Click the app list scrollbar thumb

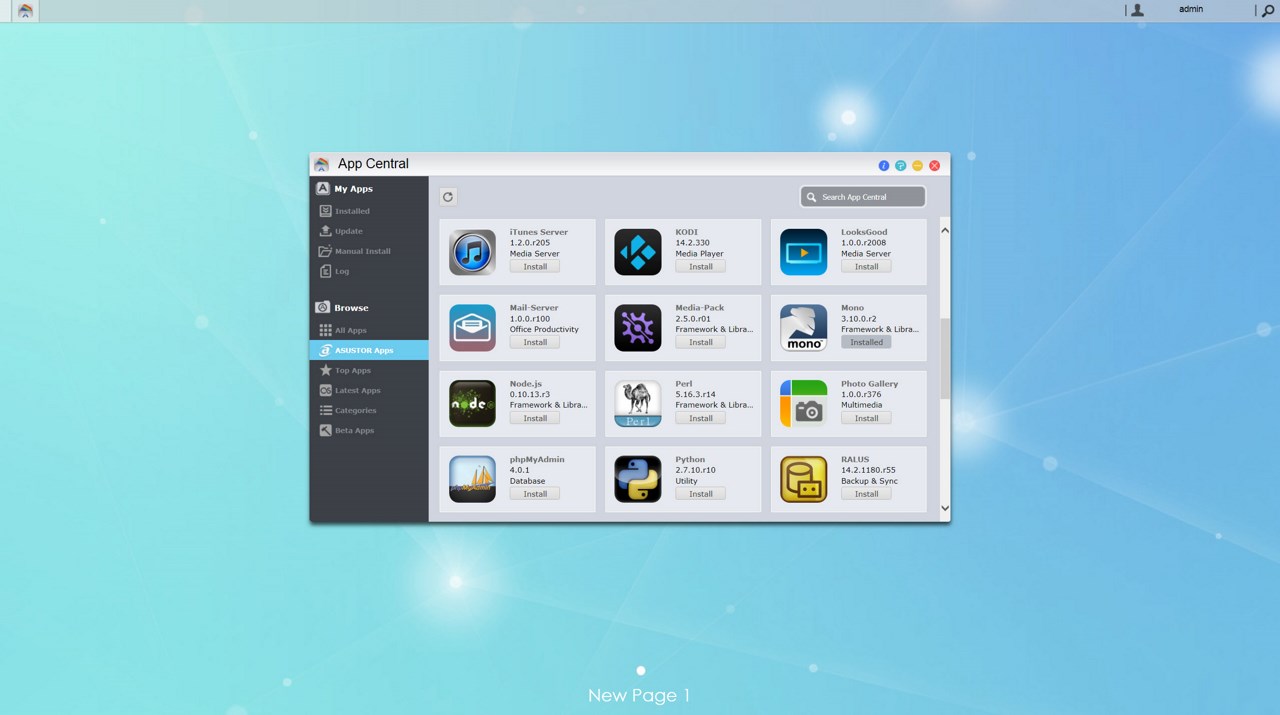pos(945,359)
